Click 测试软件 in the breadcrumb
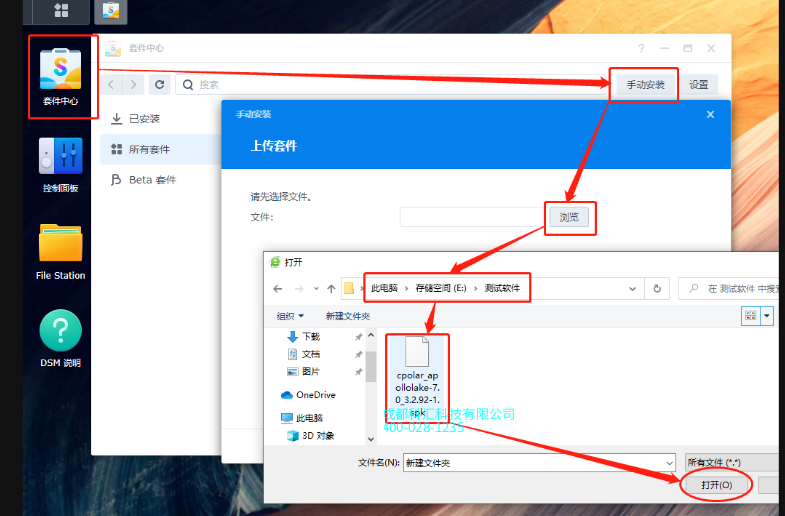Viewport: 785px width, 516px height. (502, 288)
